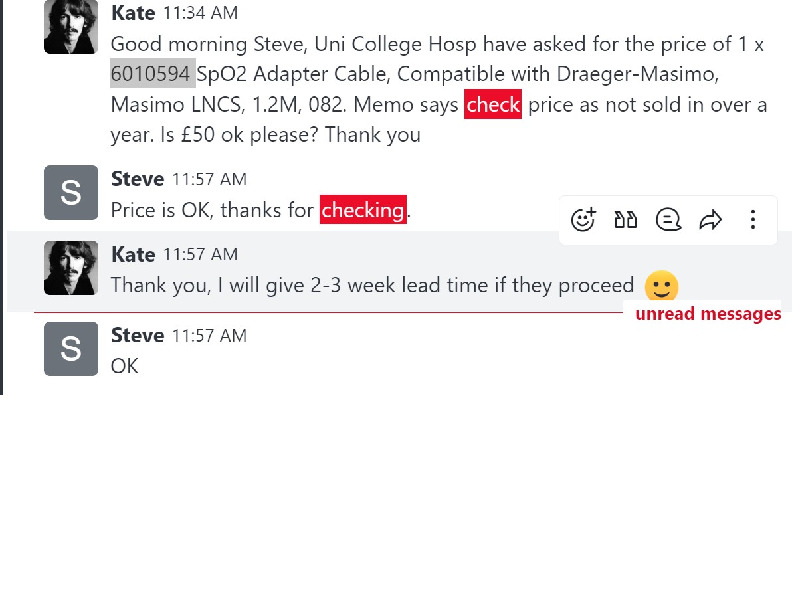Image resolution: width=792 pixels, height=612 pixels.
Task: Click the add reaction emoji icon
Action: (x=583, y=220)
